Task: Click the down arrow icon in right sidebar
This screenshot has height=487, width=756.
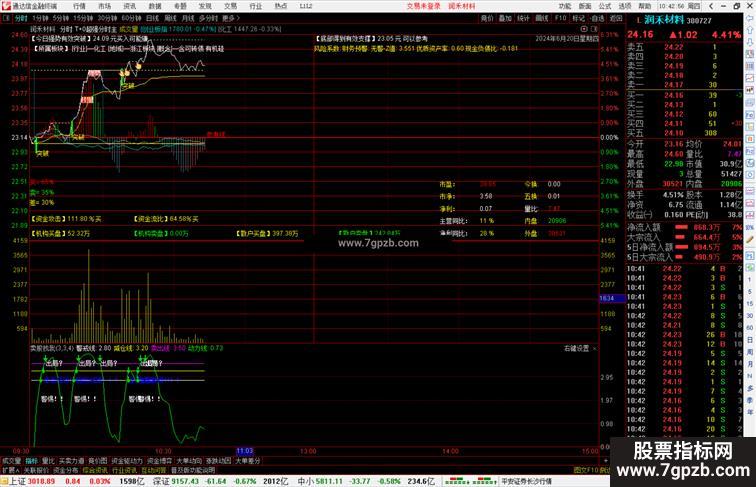Action: point(750,42)
